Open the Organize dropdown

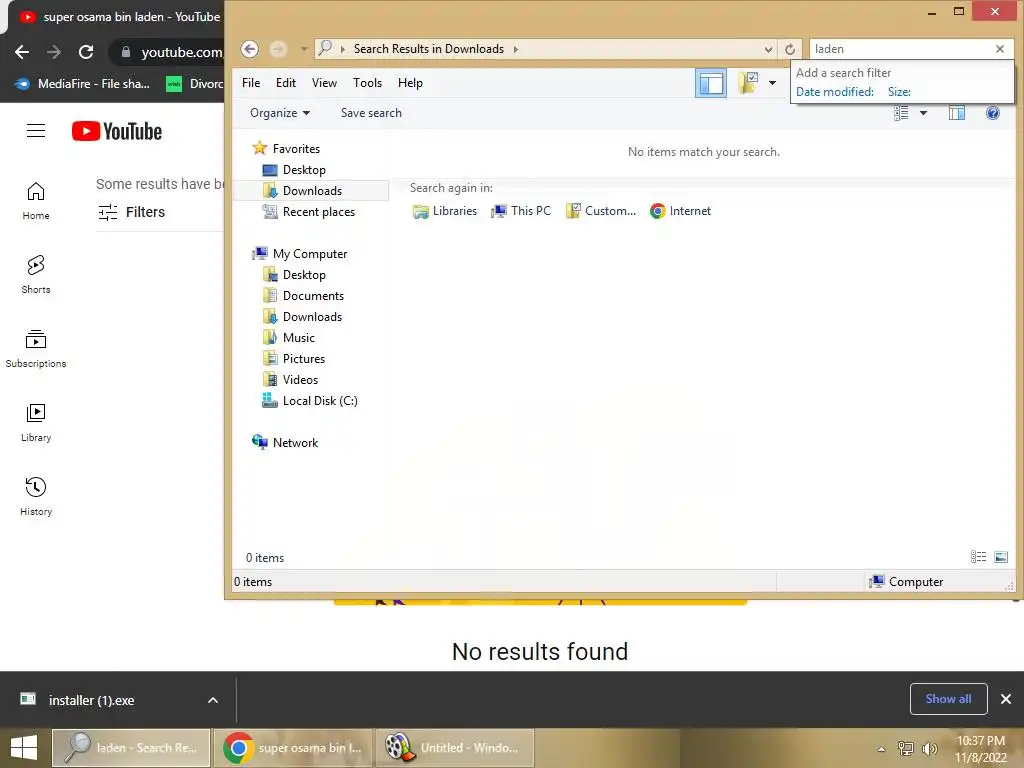(280, 113)
